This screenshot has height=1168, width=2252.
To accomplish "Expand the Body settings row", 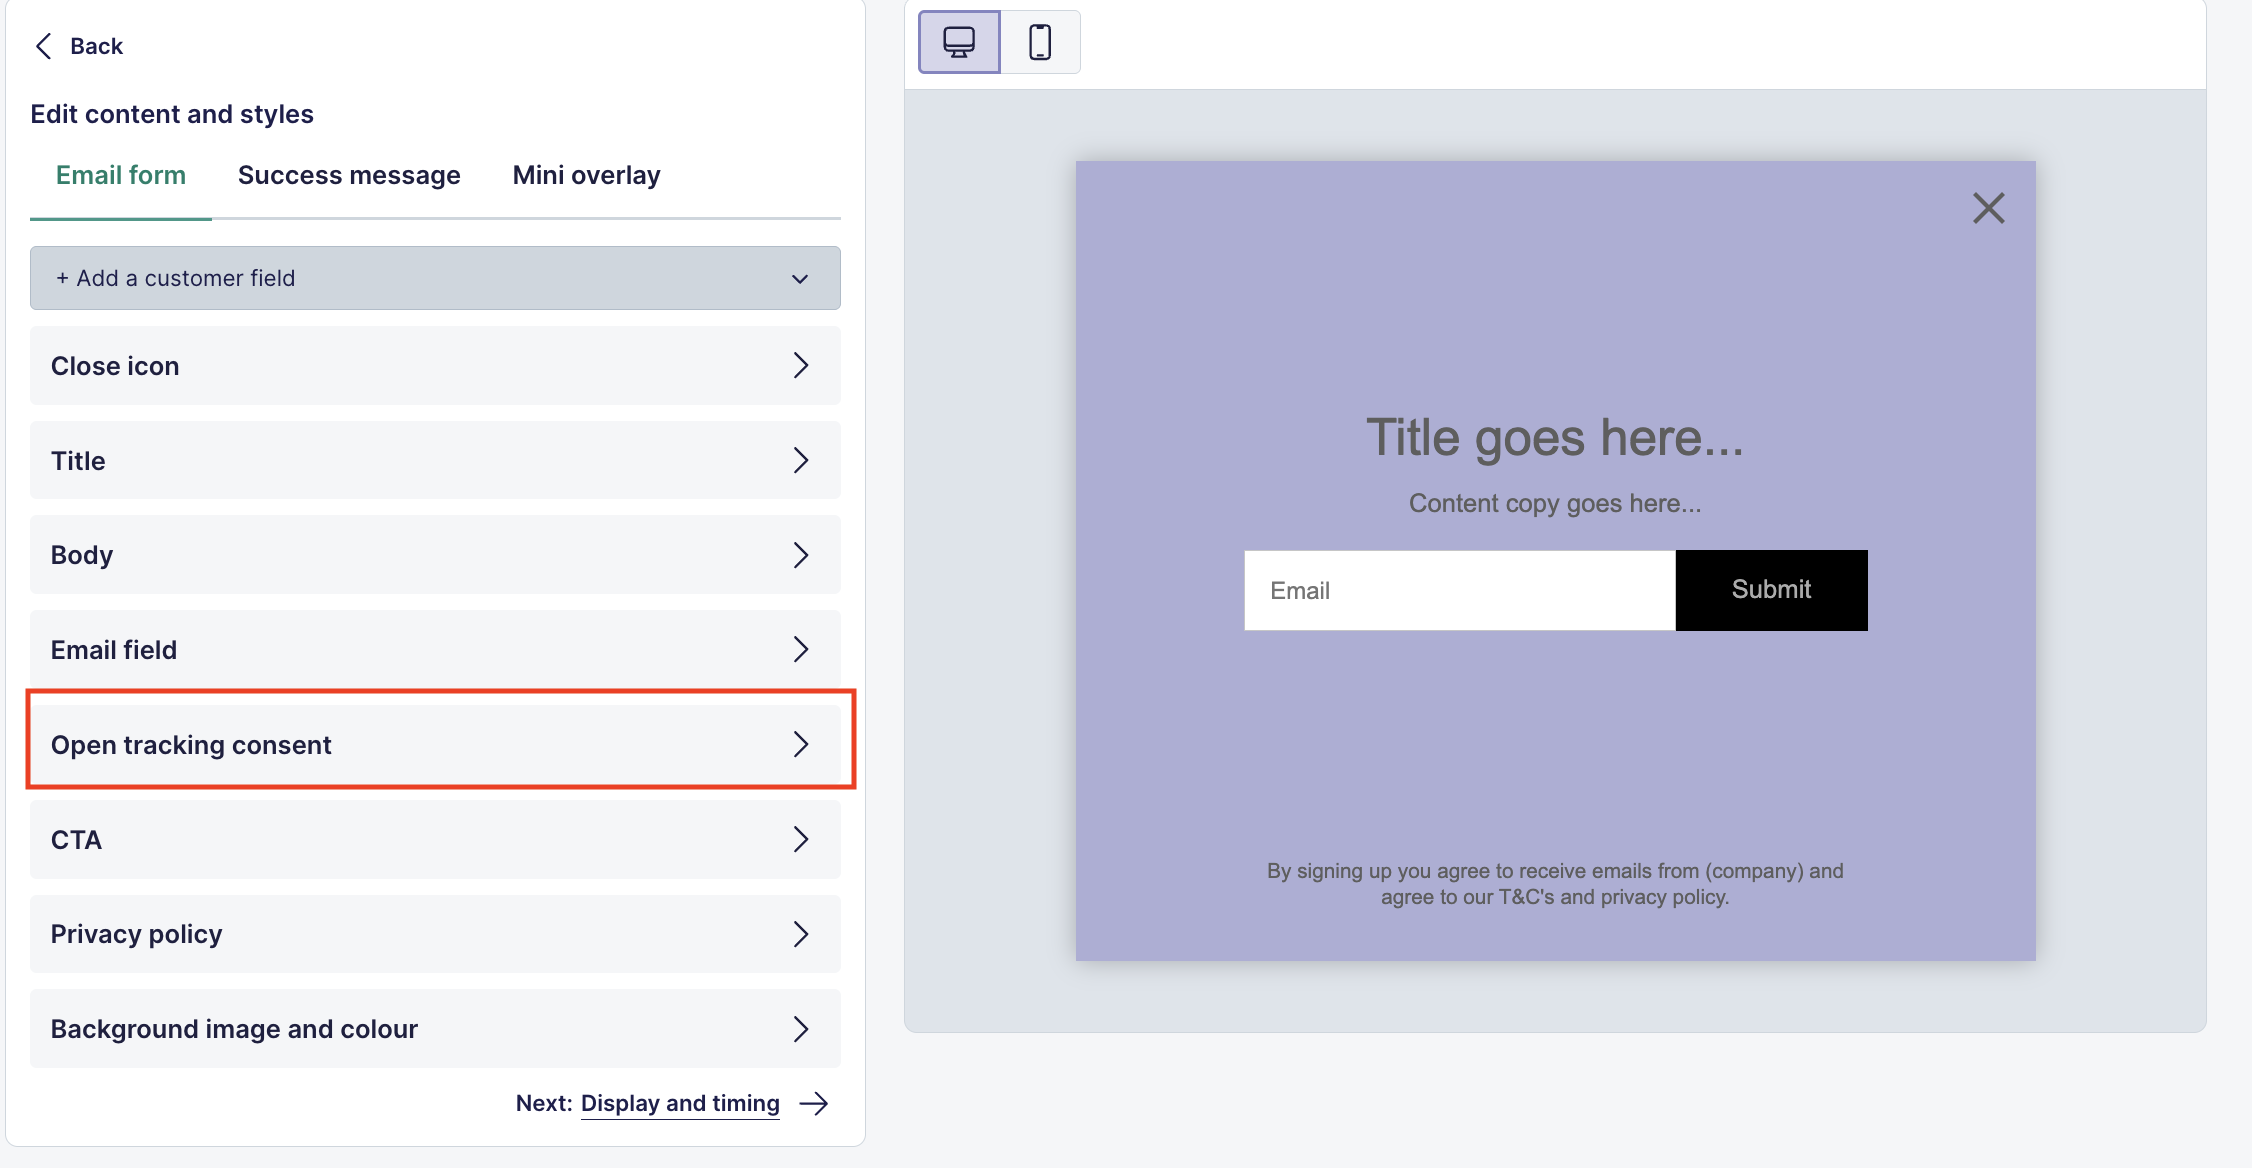I will pos(435,555).
